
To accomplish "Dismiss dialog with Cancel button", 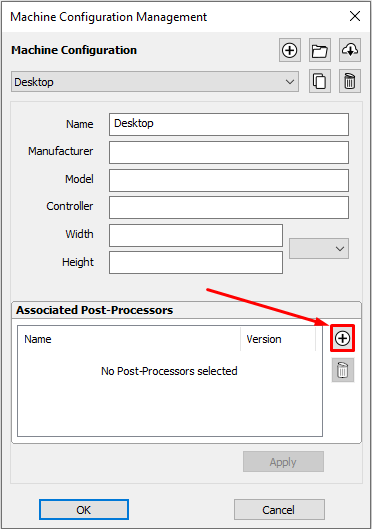I will coord(279,509).
